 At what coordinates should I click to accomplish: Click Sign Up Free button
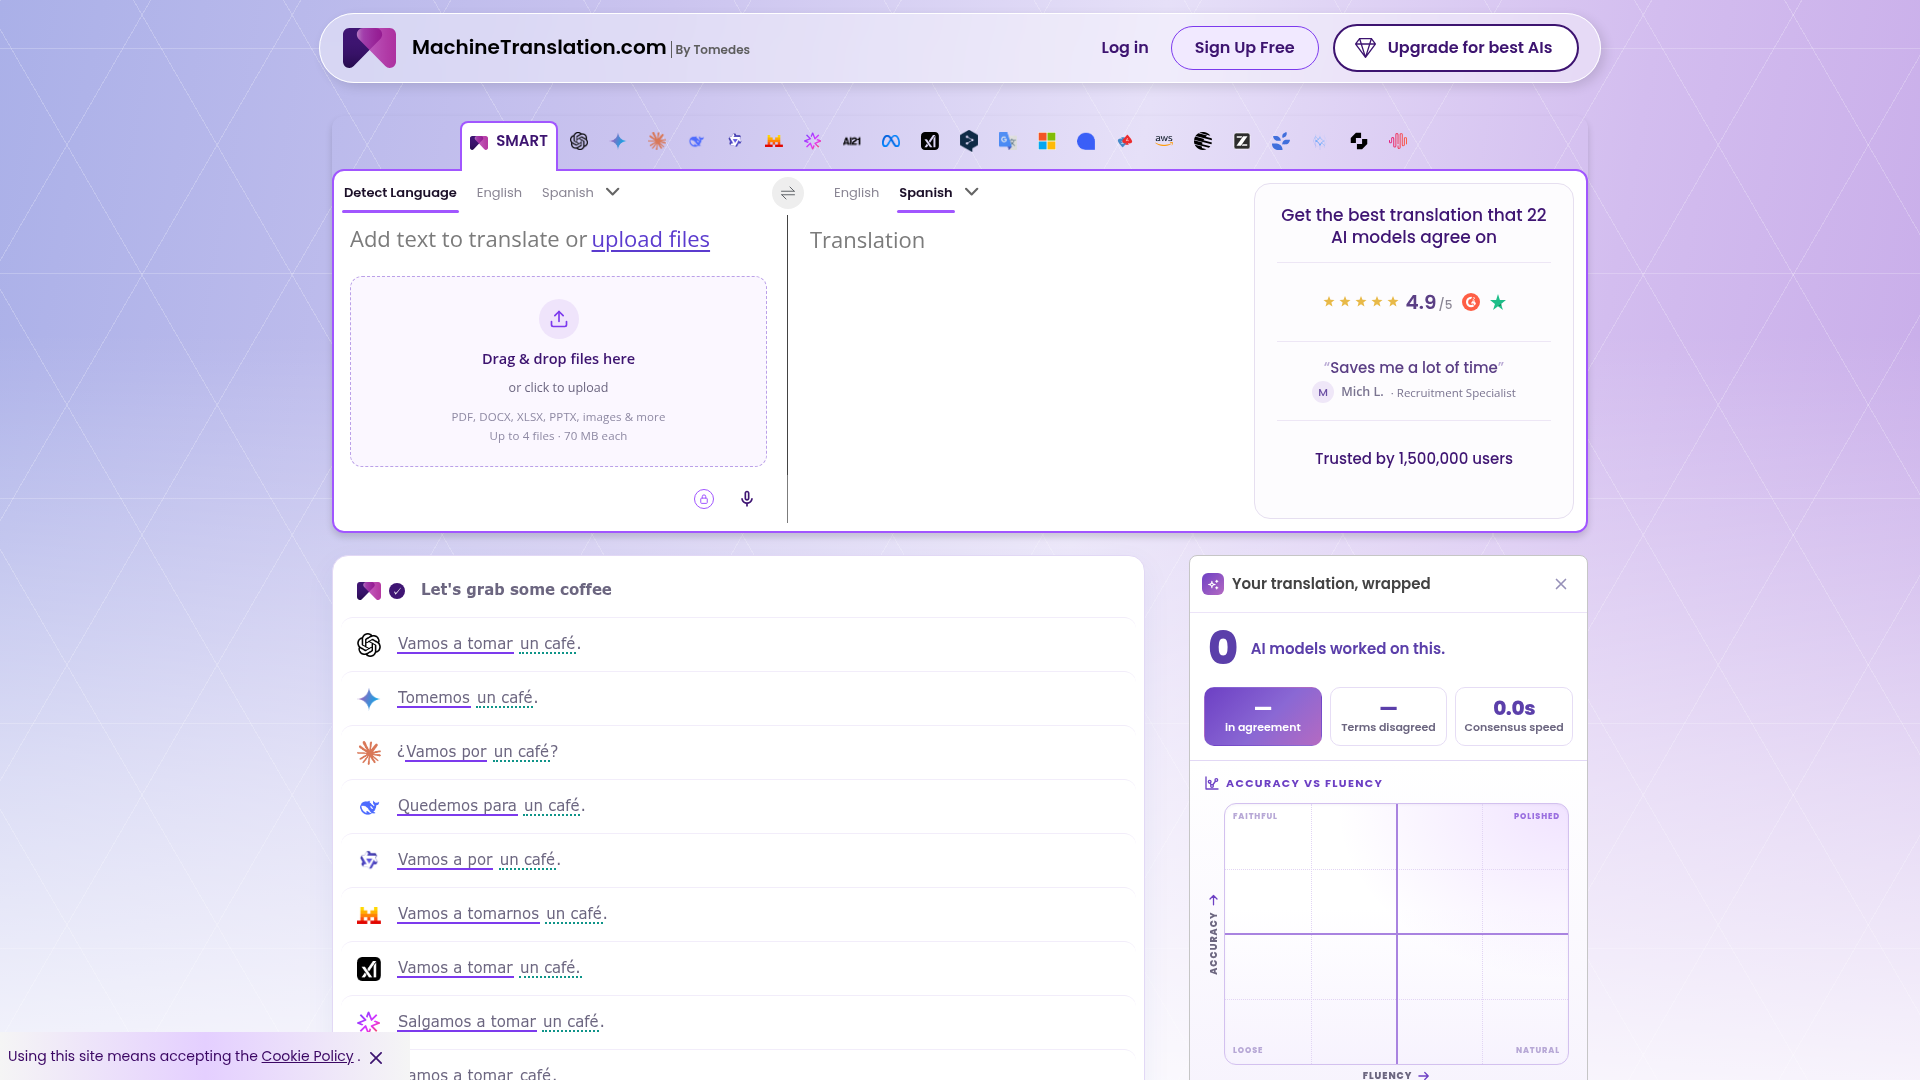[x=1245, y=48]
